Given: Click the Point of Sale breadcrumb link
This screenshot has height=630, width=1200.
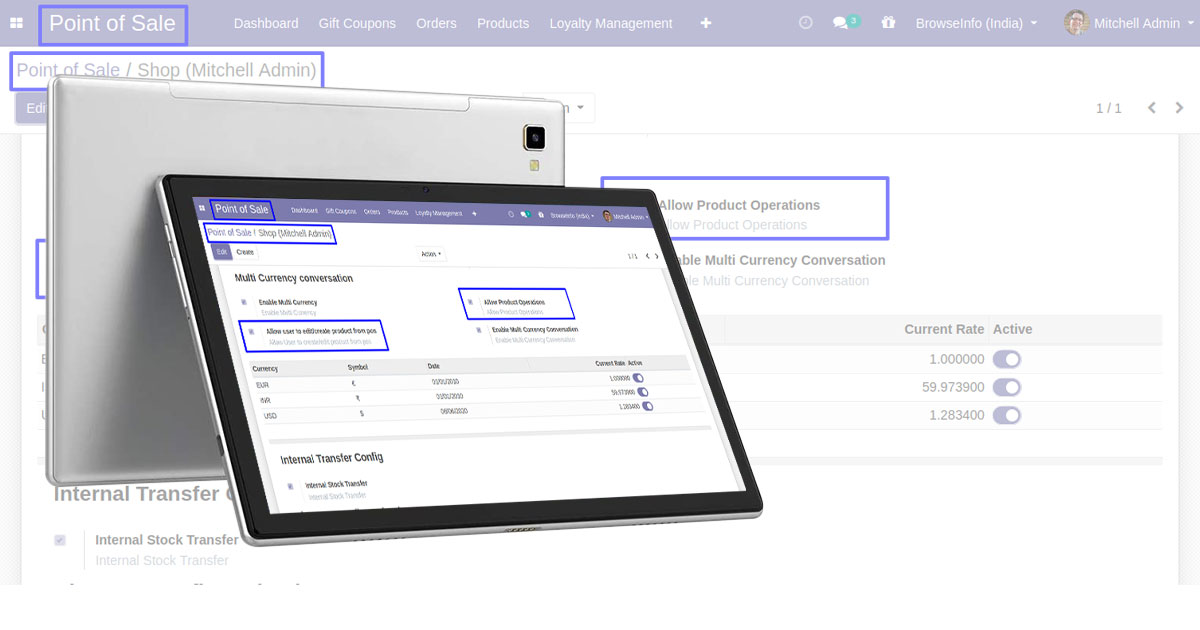Looking at the screenshot, I should (66, 70).
